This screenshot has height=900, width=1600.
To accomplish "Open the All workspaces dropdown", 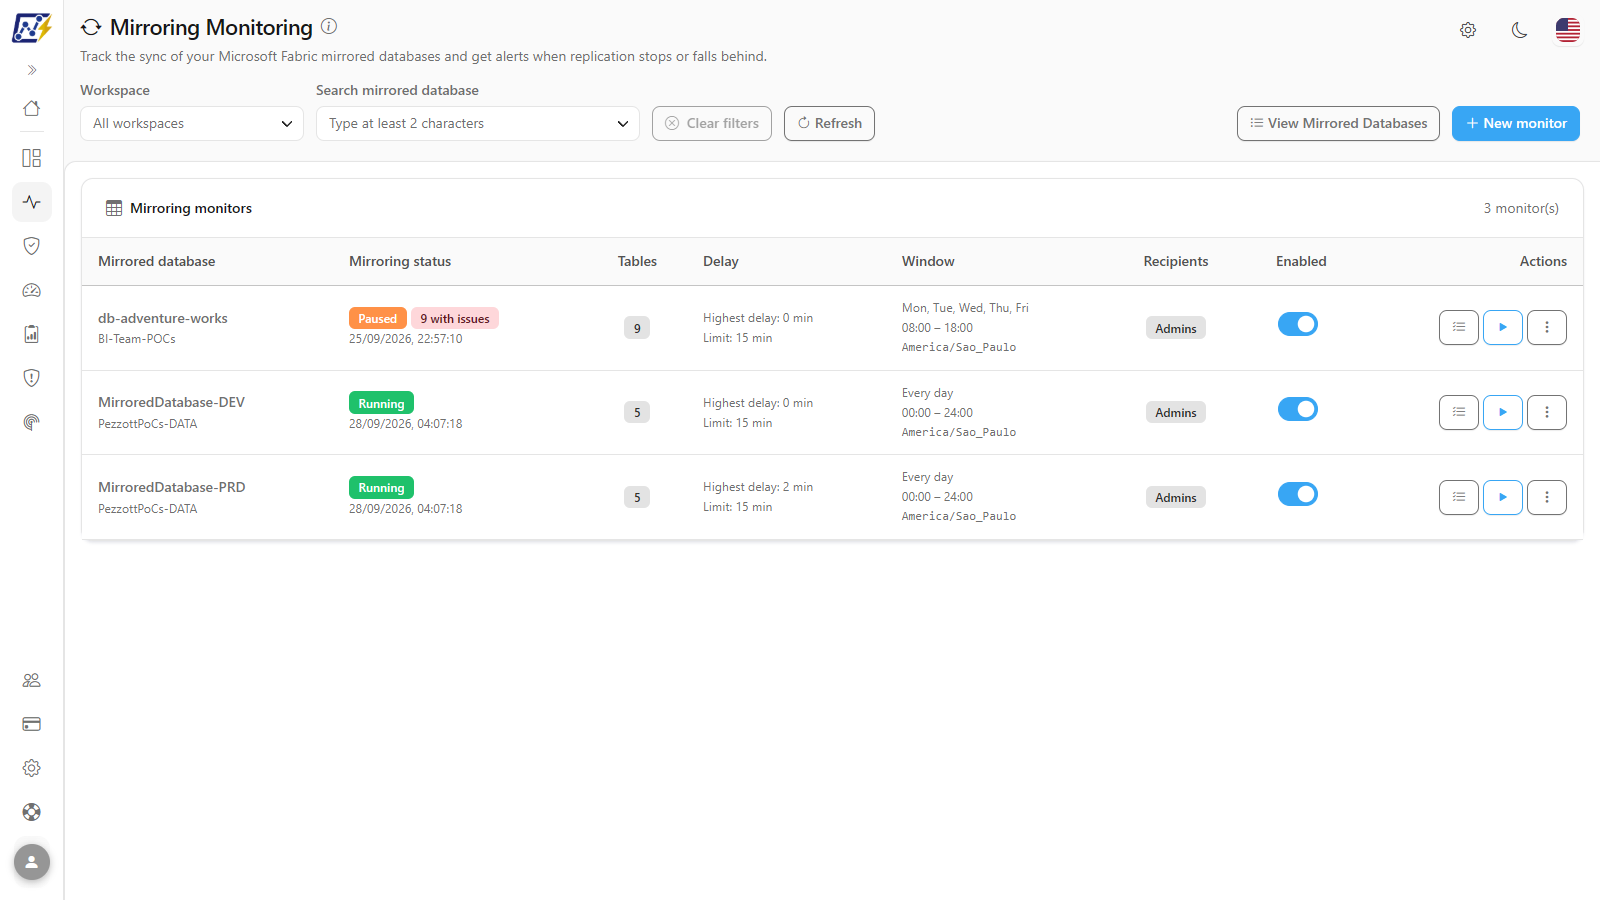I will (192, 124).
